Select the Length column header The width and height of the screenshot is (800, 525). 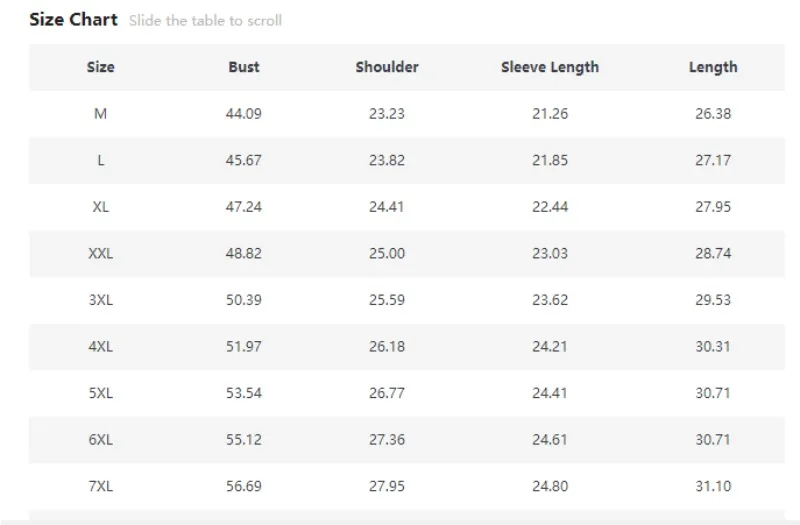713,67
